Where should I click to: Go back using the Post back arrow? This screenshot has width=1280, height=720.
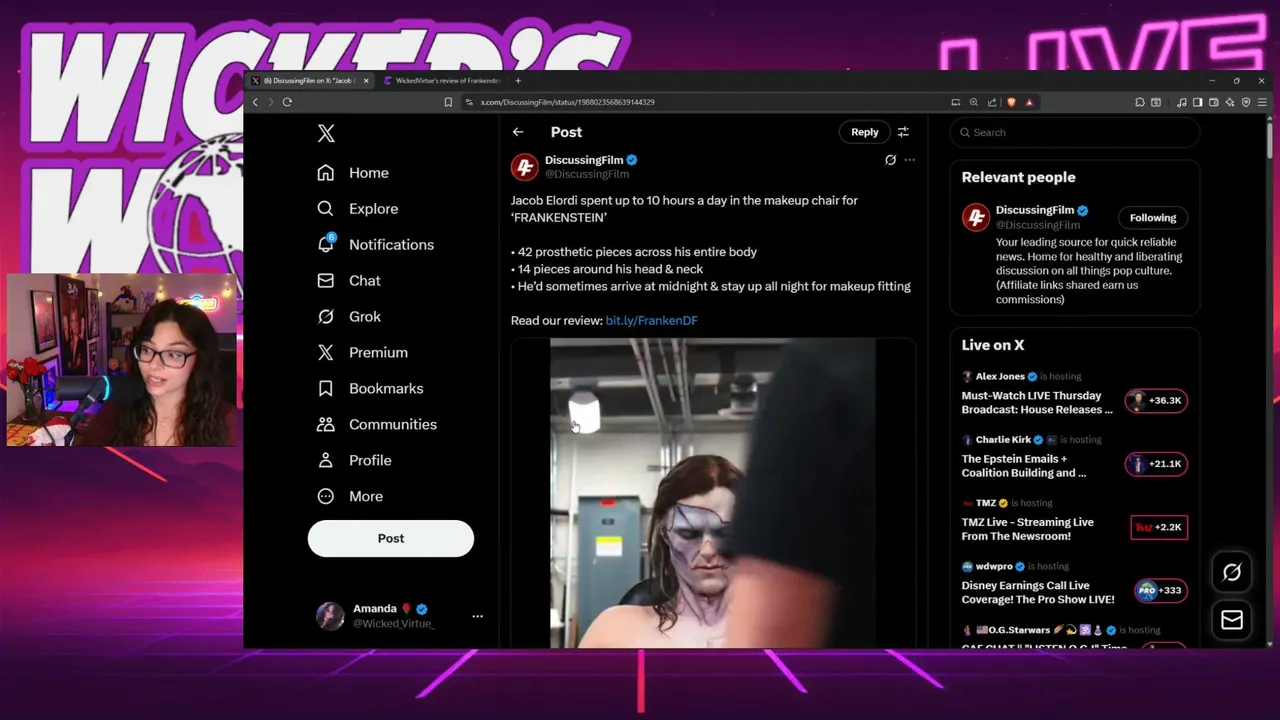coord(518,132)
